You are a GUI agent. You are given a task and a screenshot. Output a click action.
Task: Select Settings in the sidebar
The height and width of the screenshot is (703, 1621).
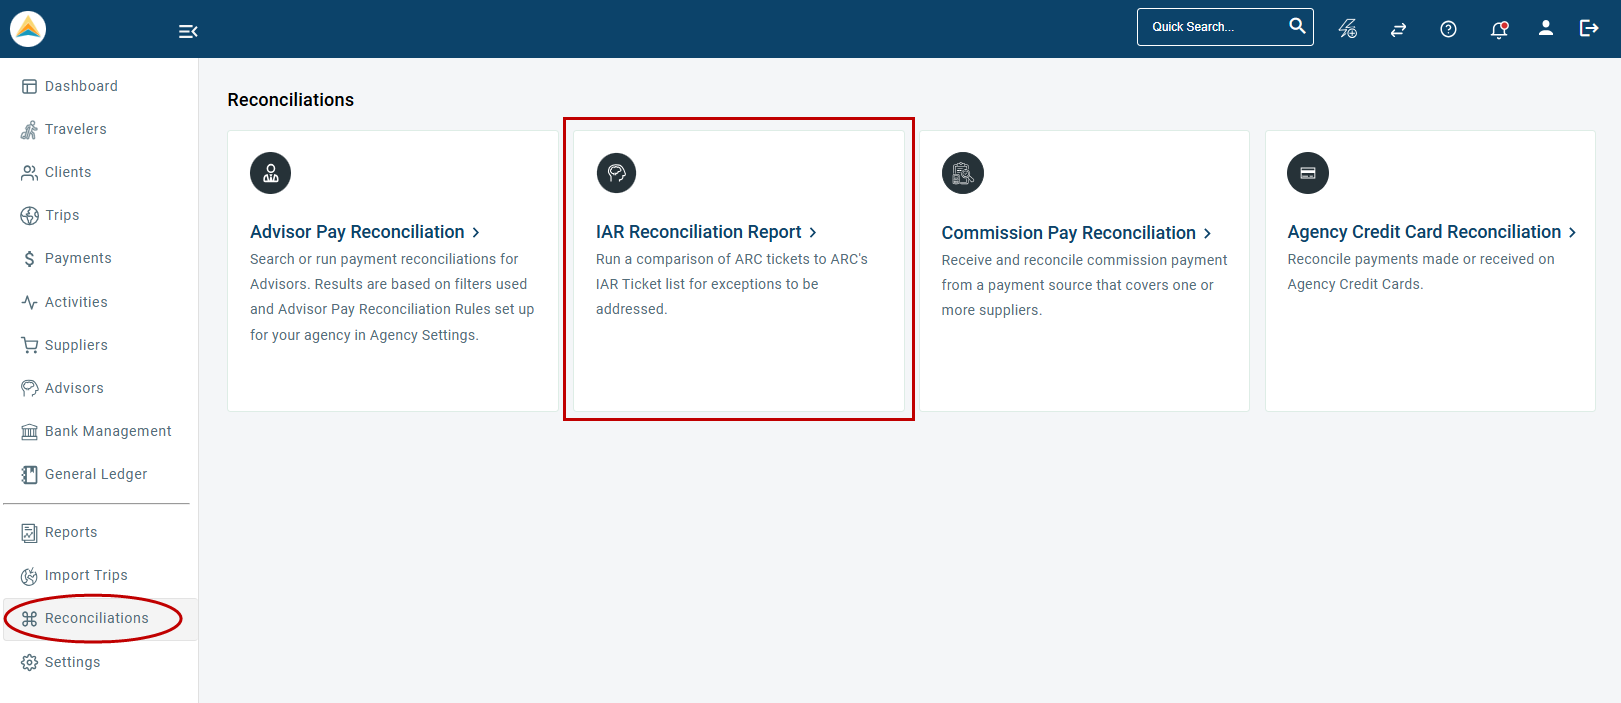pyautogui.click(x=72, y=662)
